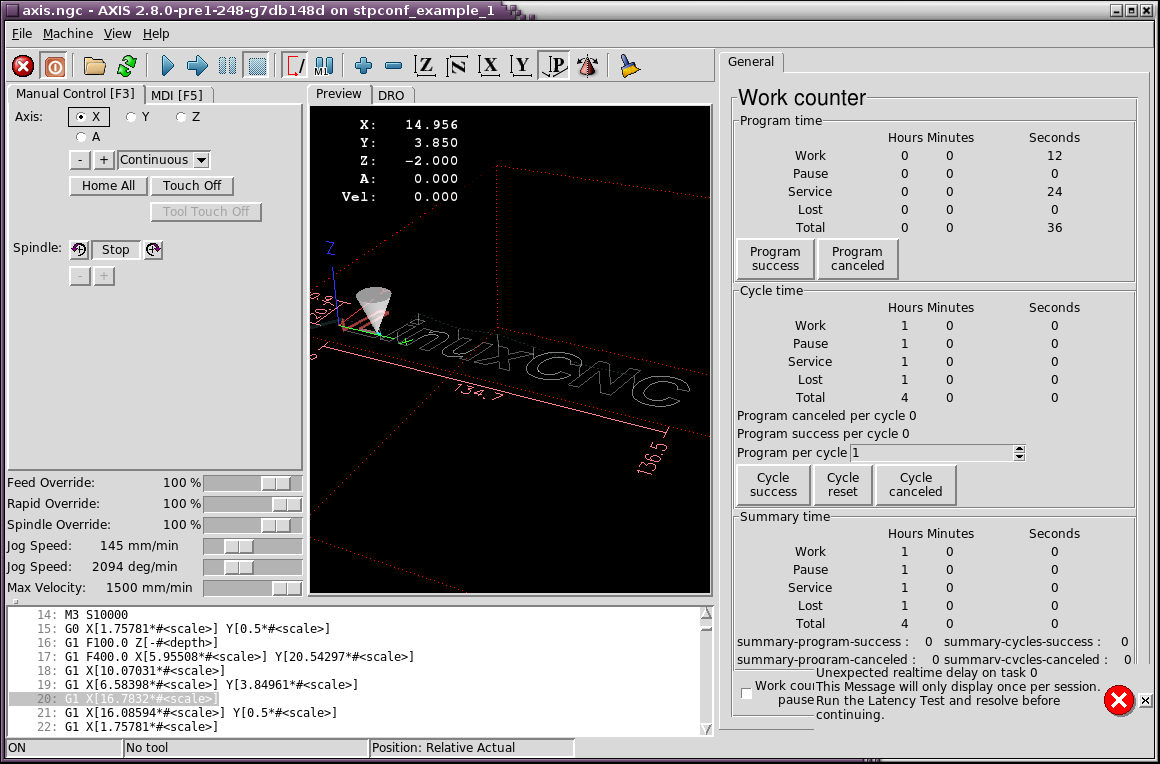Reload the current file
This screenshot has height=764, width=1160.
pos(126,66)
